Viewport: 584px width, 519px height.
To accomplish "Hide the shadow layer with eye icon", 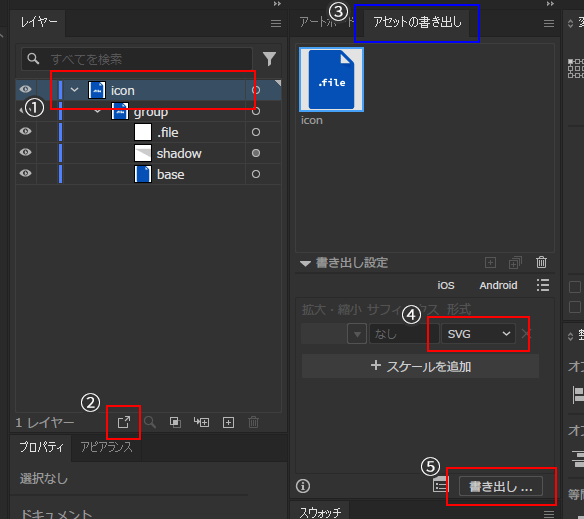I will click(25, 152).
